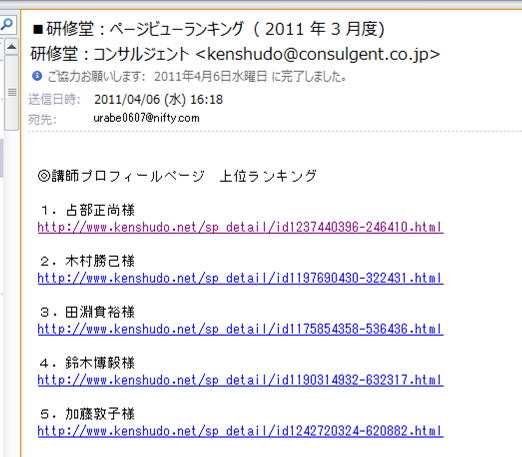Image resolution: width=522 pixels, height=457 pixels.
Task: Click the 宛先 label
Action: (42, 119)
